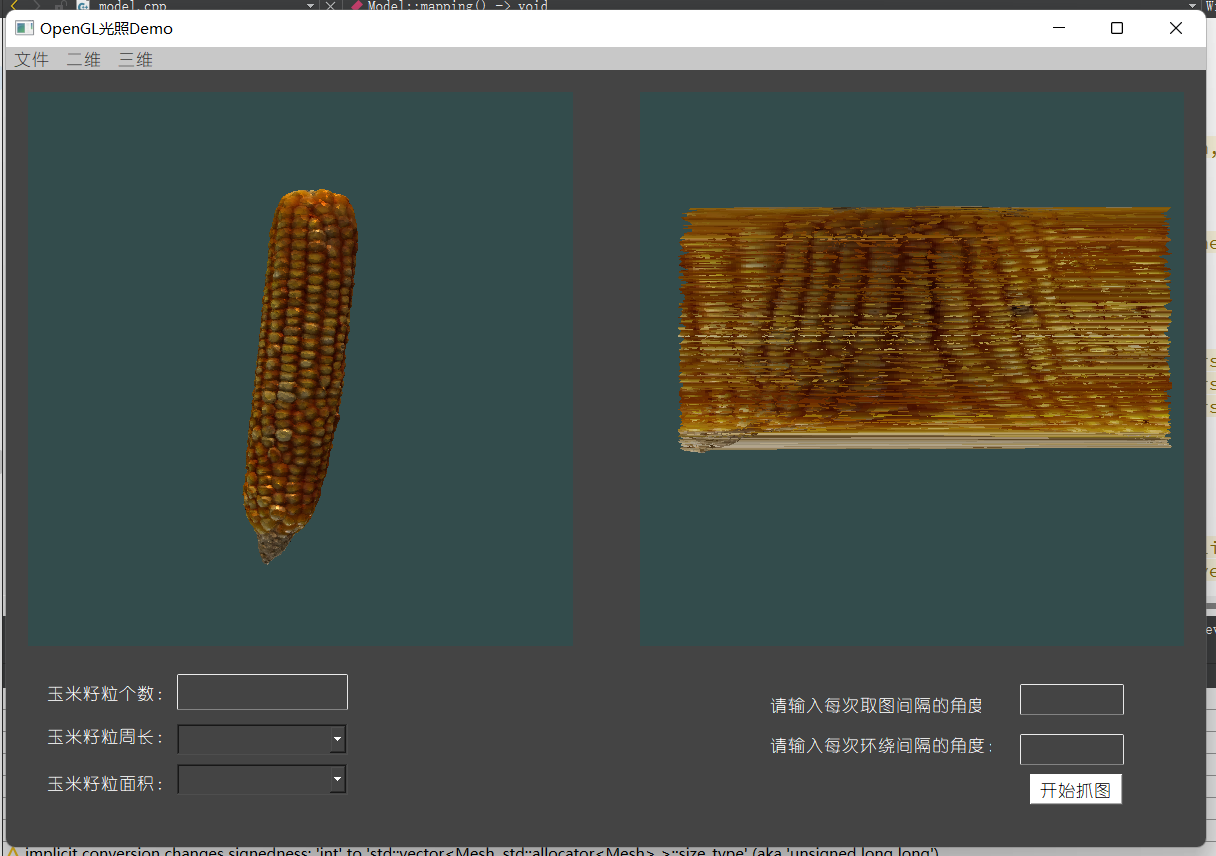The width and height of the screenshot is (1216, 856).
Task: Open the 二维 menu
Action: tap(84, 60)
